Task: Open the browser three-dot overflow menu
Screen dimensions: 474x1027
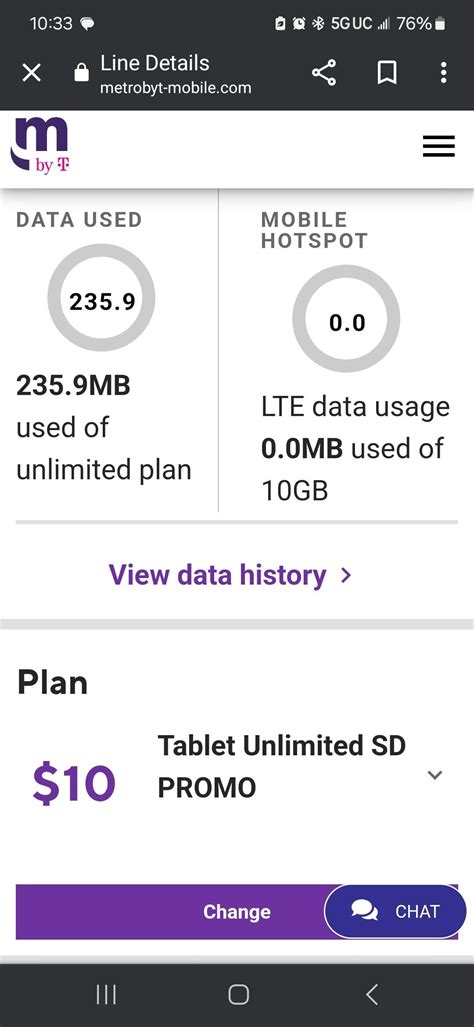Action: (444, 73)
